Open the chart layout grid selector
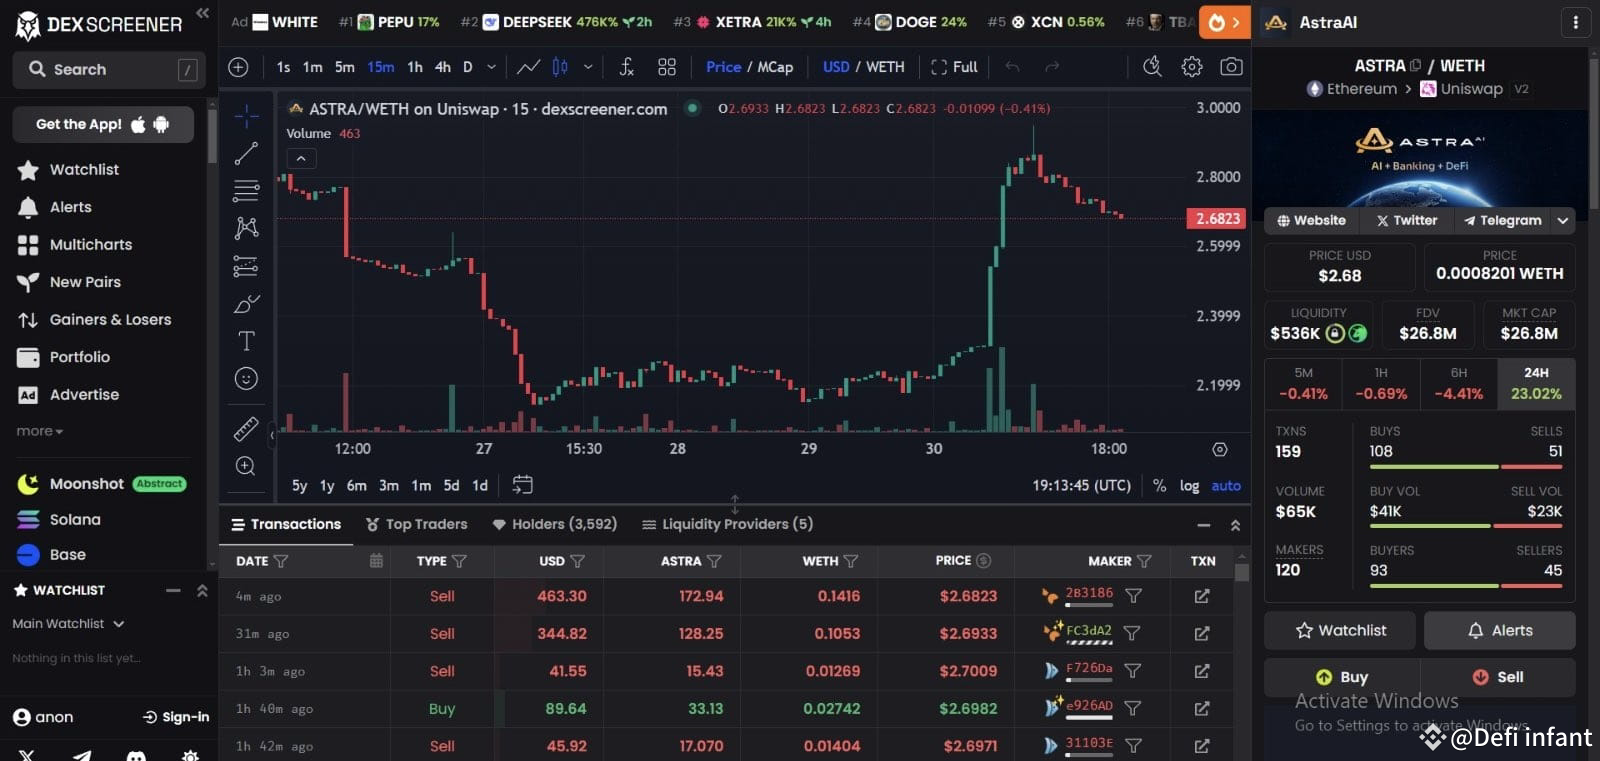 pyautogui.click(x=667, y=67)
